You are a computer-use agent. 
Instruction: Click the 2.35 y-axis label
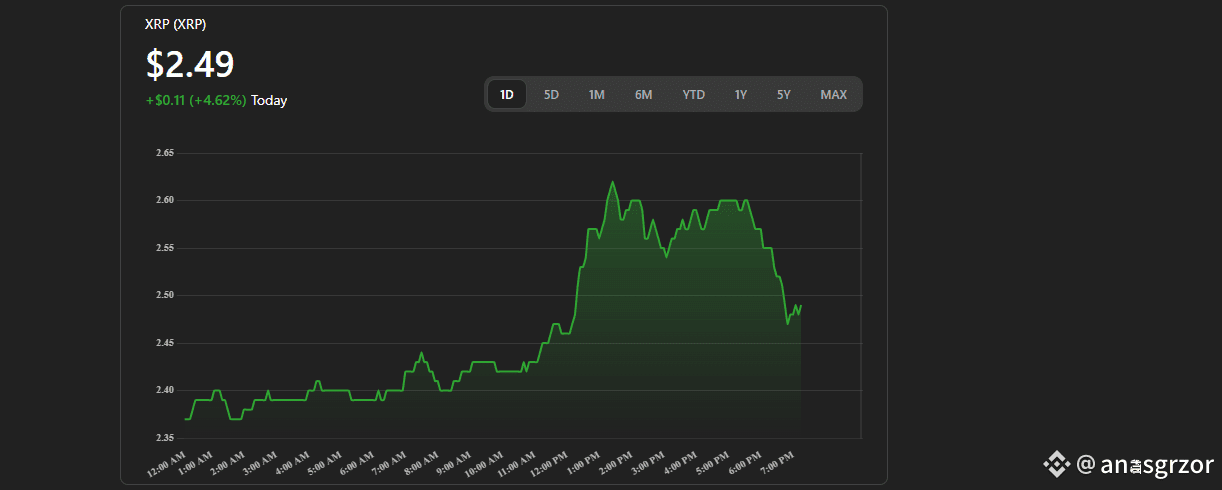(165, 437)
